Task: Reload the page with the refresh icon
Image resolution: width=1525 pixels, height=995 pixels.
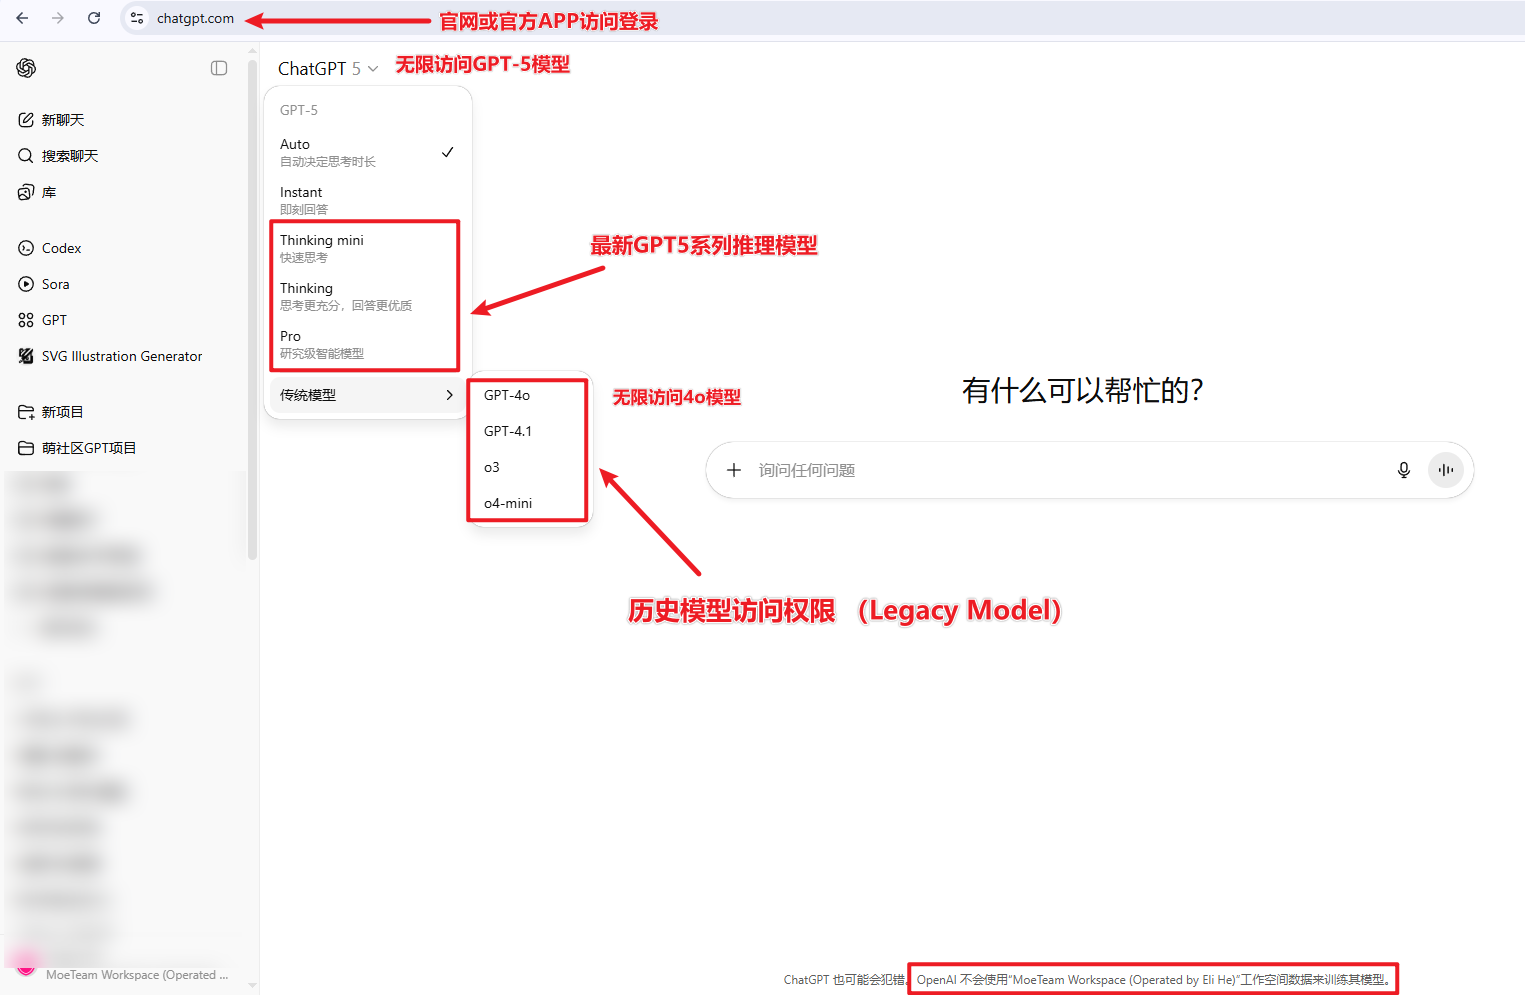Action: (x=94, y=18)
